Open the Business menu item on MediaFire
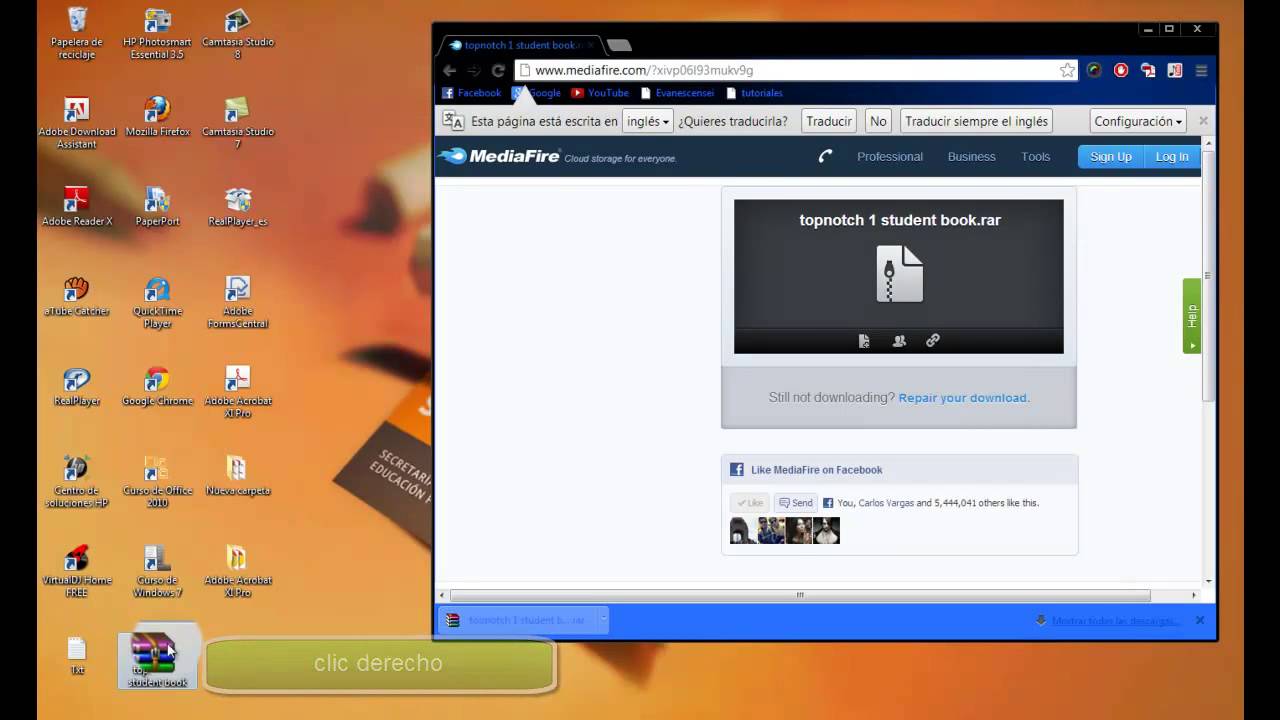 click(x=972, y=157)
